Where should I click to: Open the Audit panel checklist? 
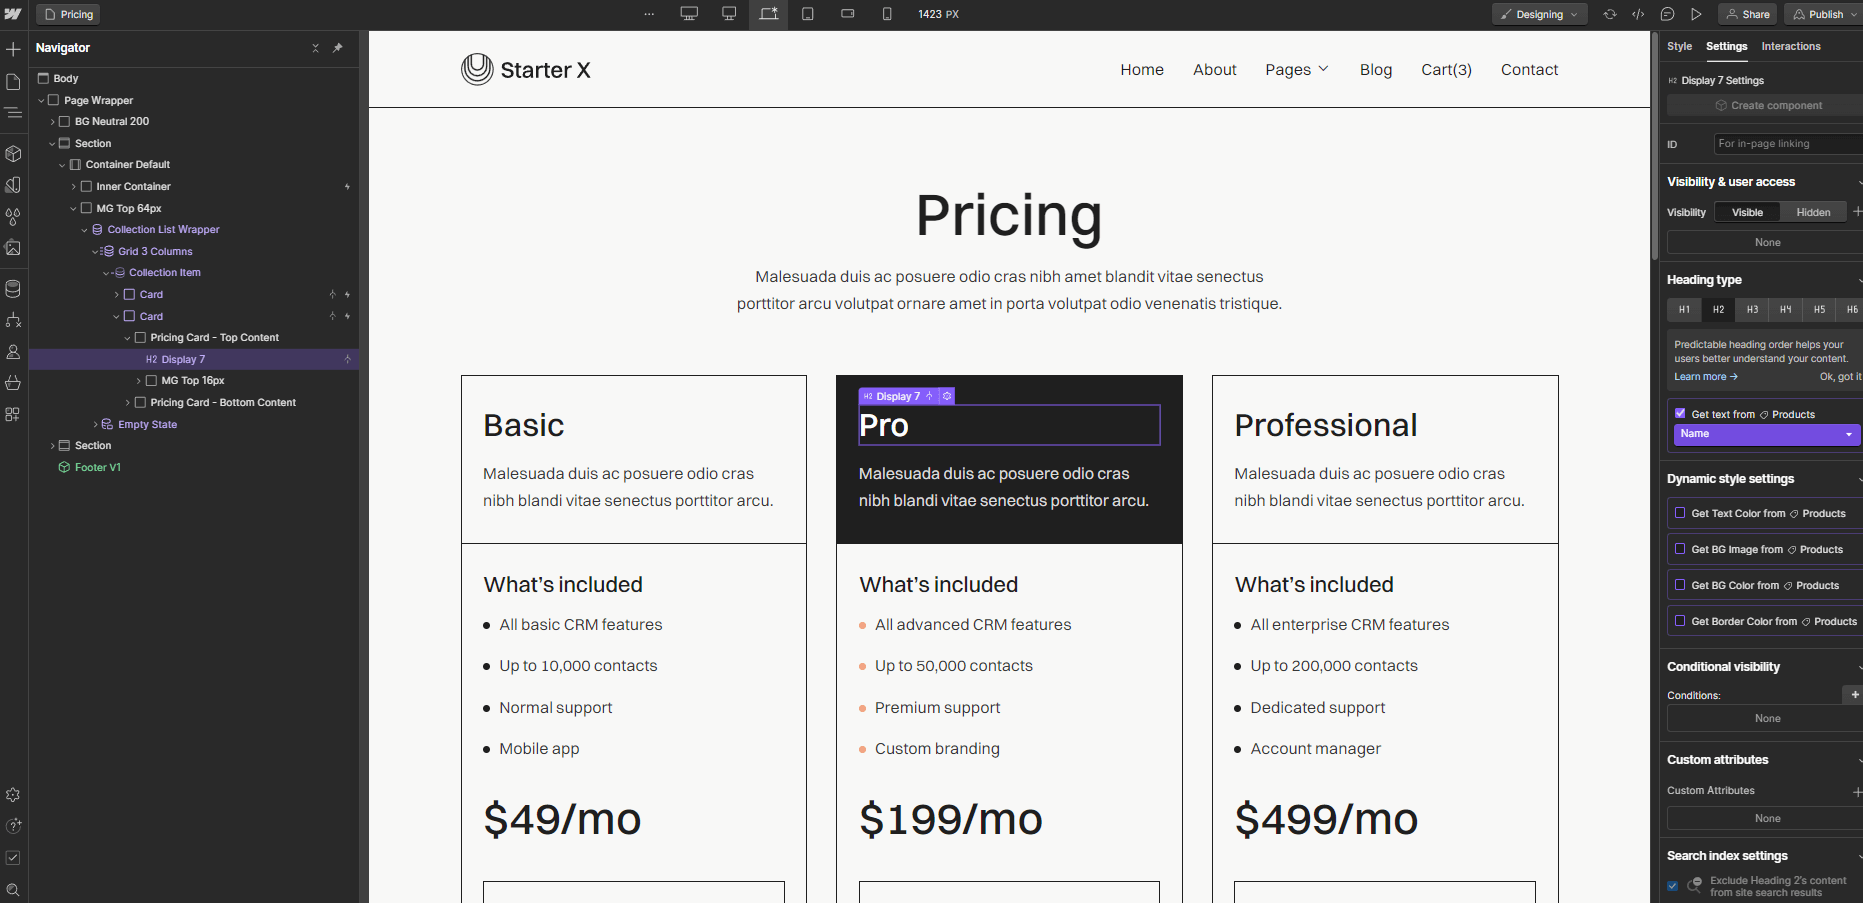(x=14, y=857)
